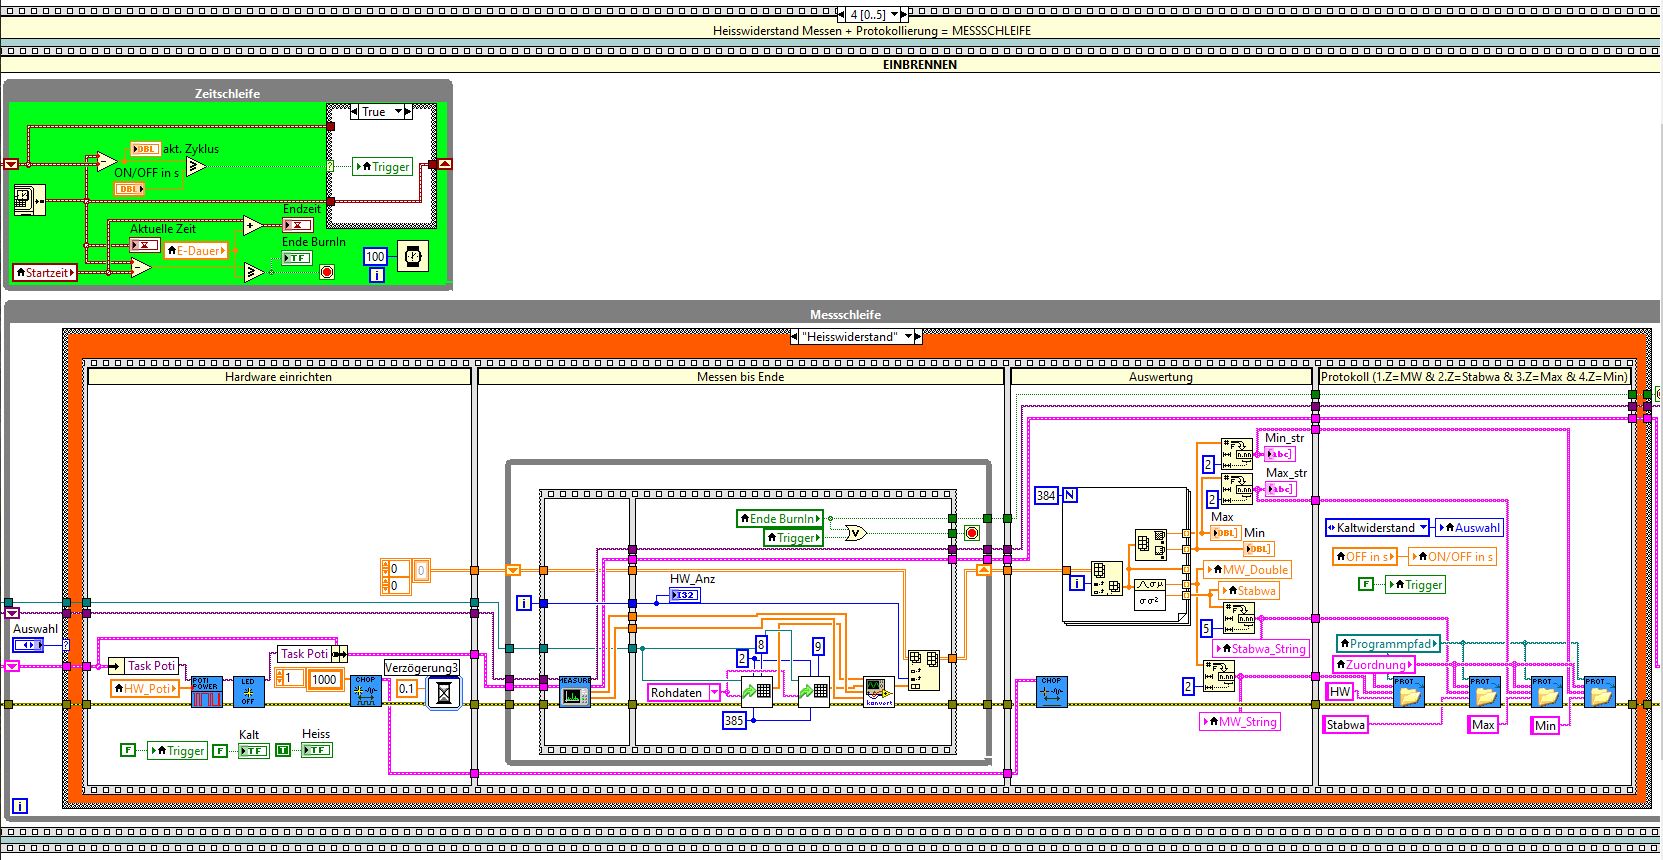Click the loop stop terminal in Zeitschleife
Screen dimensions: 1663x860
(x=327, y=272)
